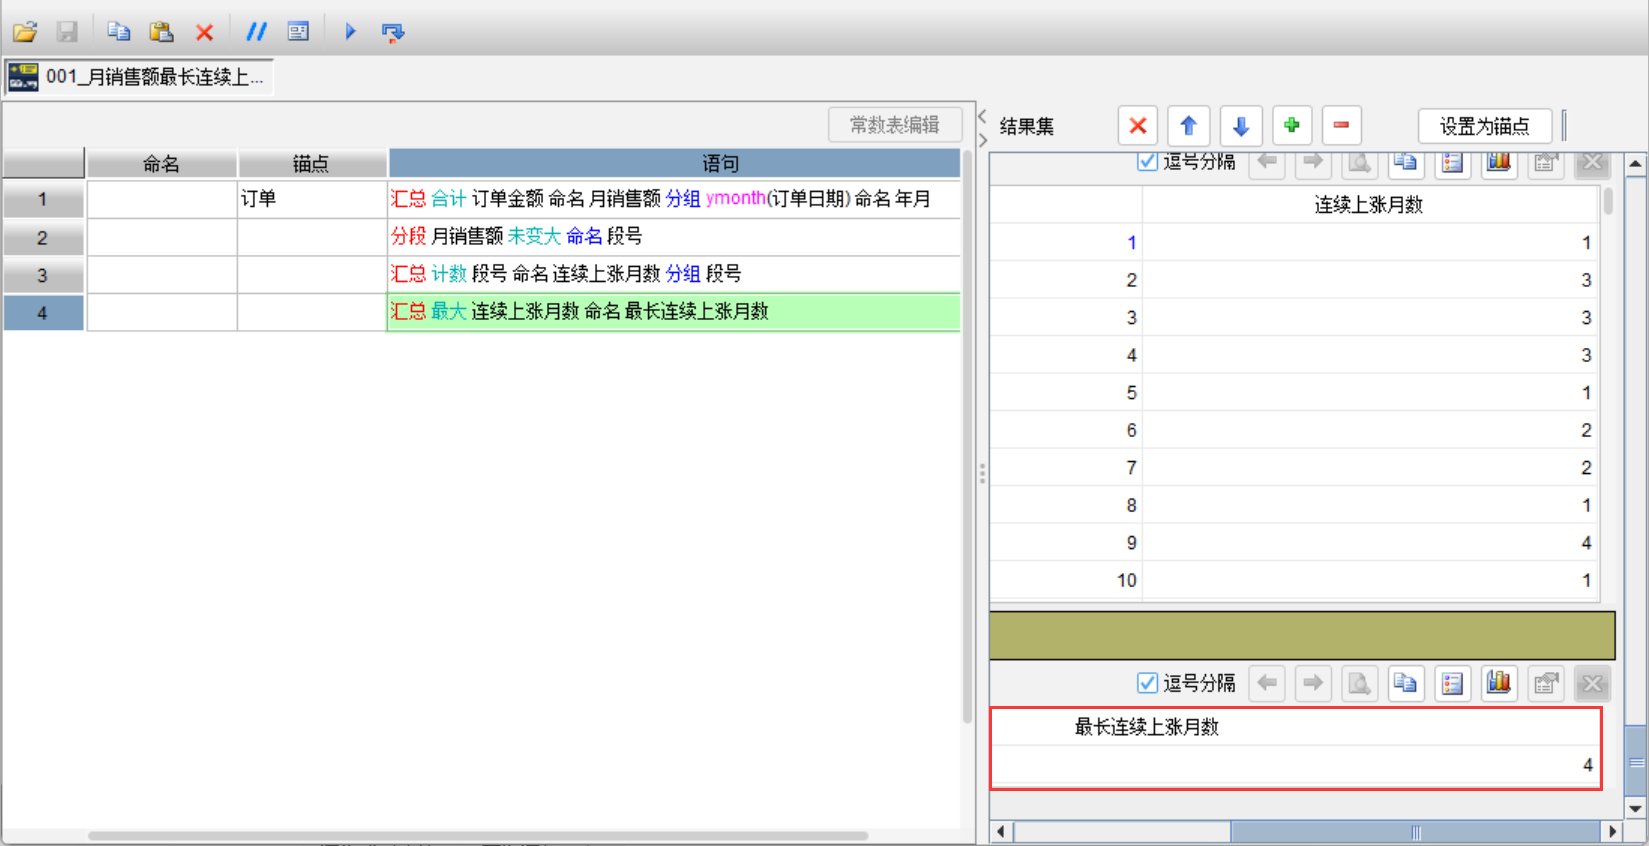This screenshot has height=846, width=1649.
Task: Click the paste icon in top toolbar
Action: 161,32
